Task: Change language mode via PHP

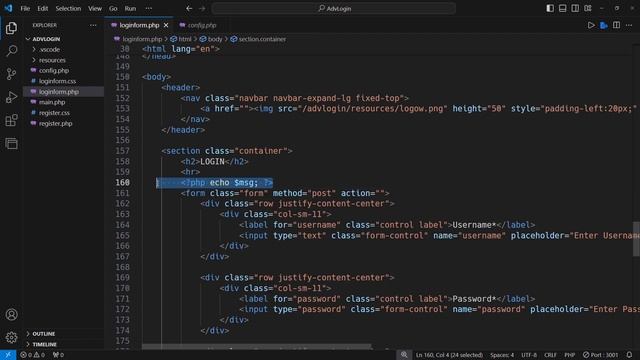Action: 569,355
